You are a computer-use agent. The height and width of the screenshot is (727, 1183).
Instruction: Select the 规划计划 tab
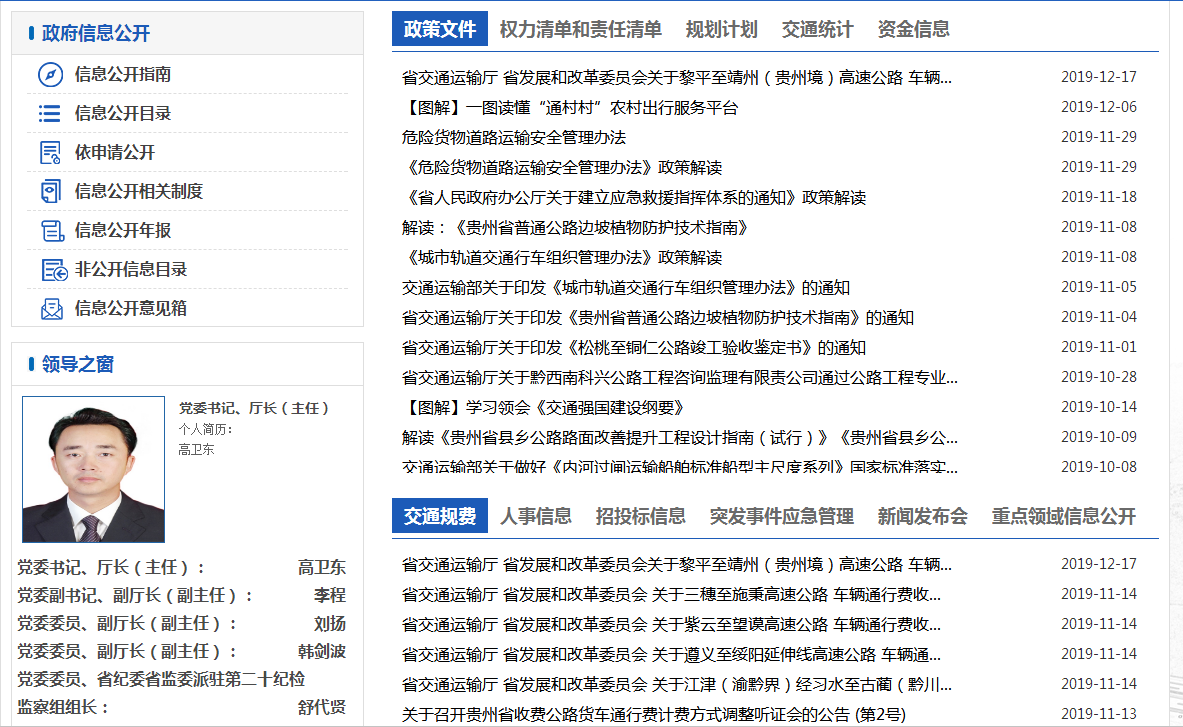(721, 30)
